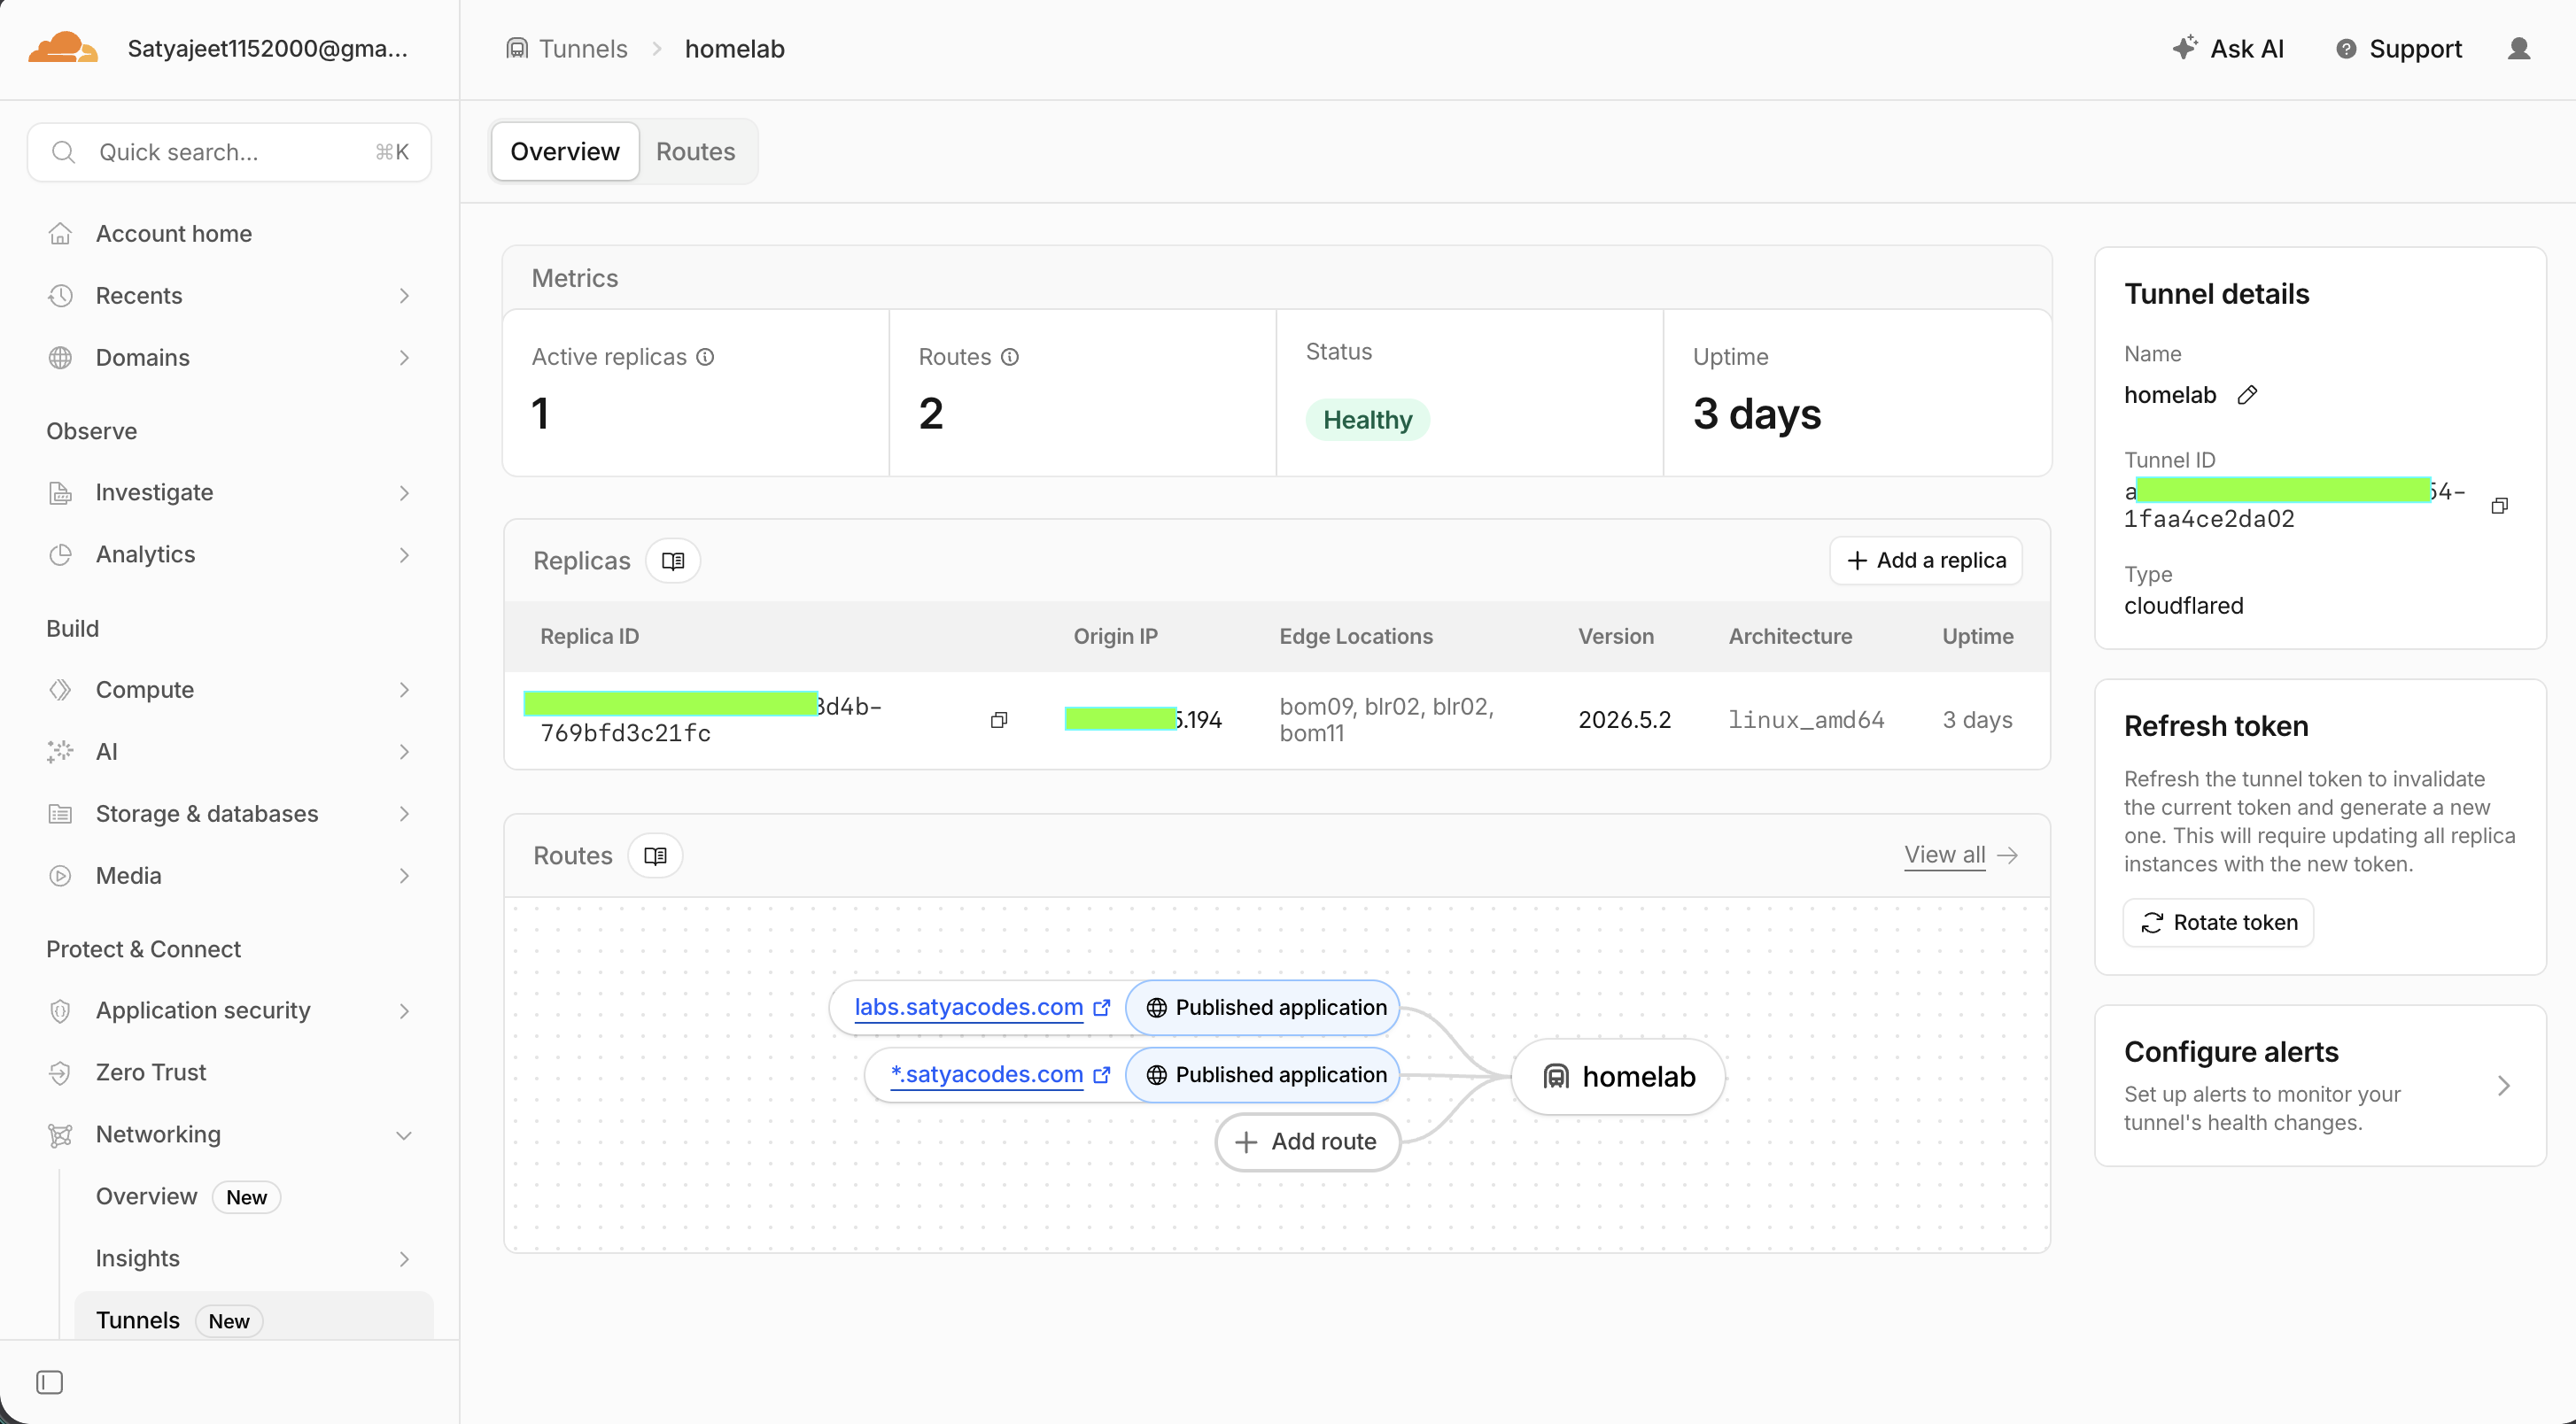Click the Support question mark icon
This screenshot has height=1424, width=2576.
tap(2345, 49)
